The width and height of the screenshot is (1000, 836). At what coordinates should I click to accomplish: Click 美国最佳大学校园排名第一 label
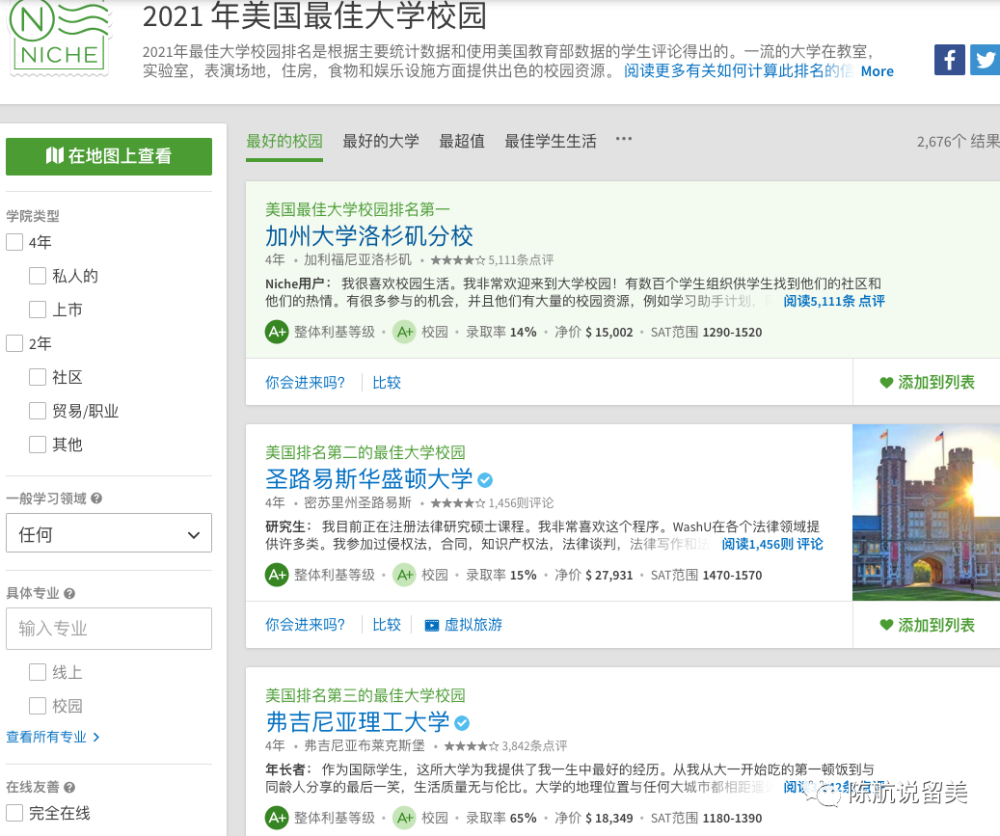tap(358, 209)
